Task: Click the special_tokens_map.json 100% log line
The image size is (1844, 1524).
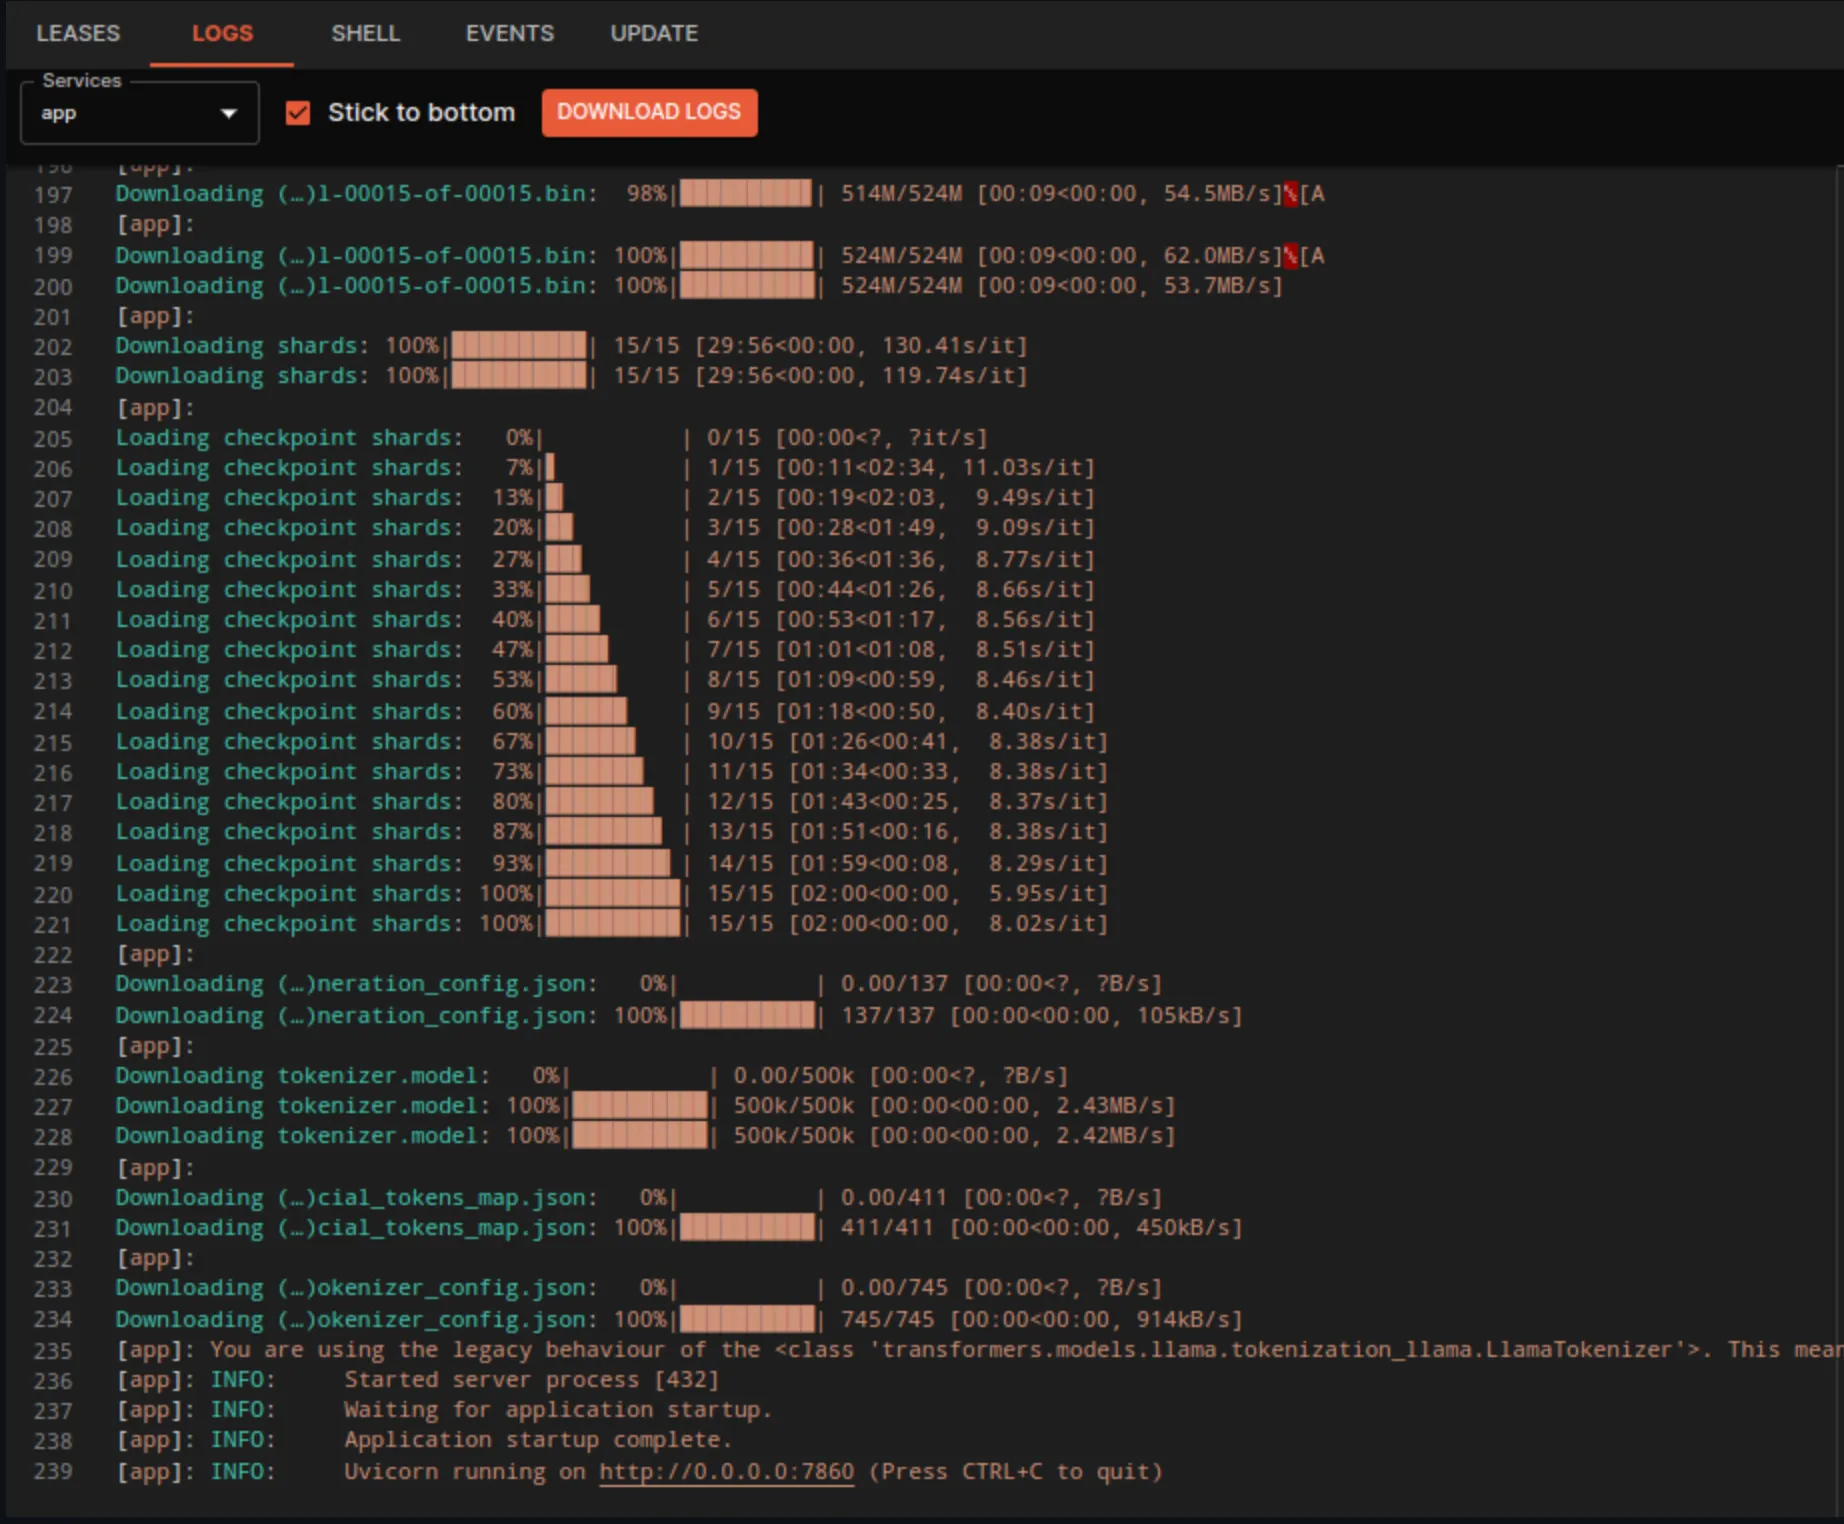Action: 678,1228
